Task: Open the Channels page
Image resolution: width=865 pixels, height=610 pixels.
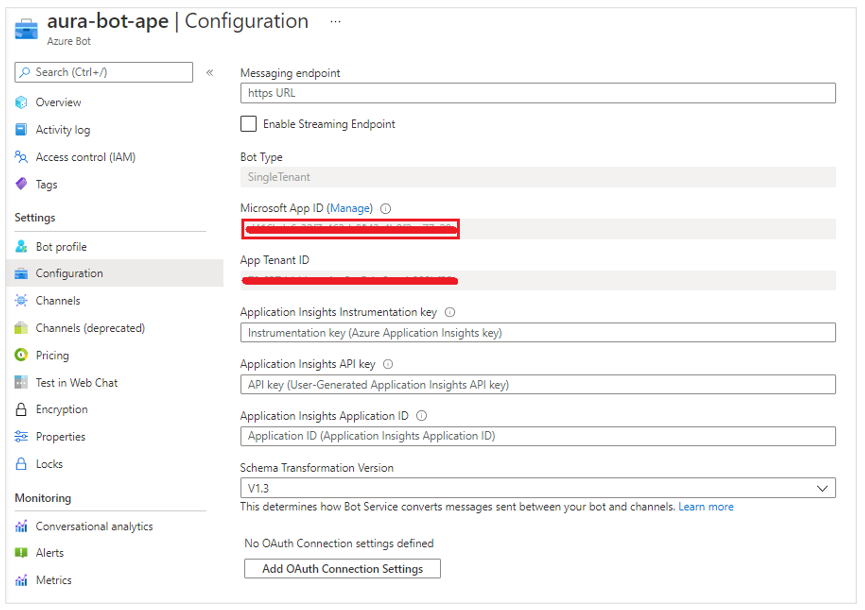Action: point(58,301)
